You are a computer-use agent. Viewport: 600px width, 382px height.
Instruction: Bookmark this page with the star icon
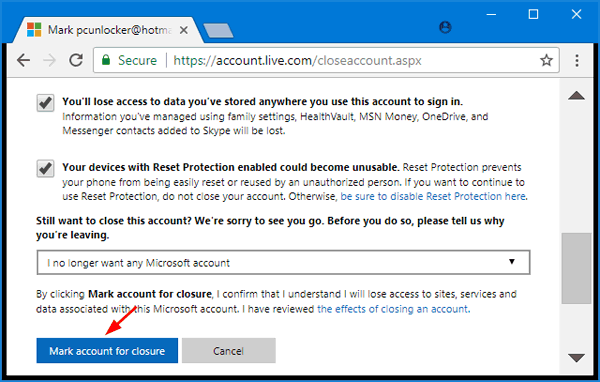pyautogui.click(x=546, y=60)
